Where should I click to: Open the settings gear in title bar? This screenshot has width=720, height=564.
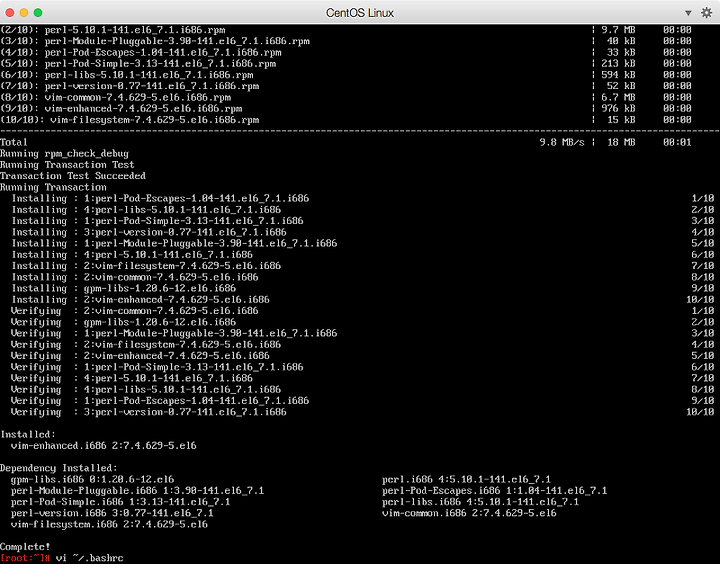click(x=706, y=13)
